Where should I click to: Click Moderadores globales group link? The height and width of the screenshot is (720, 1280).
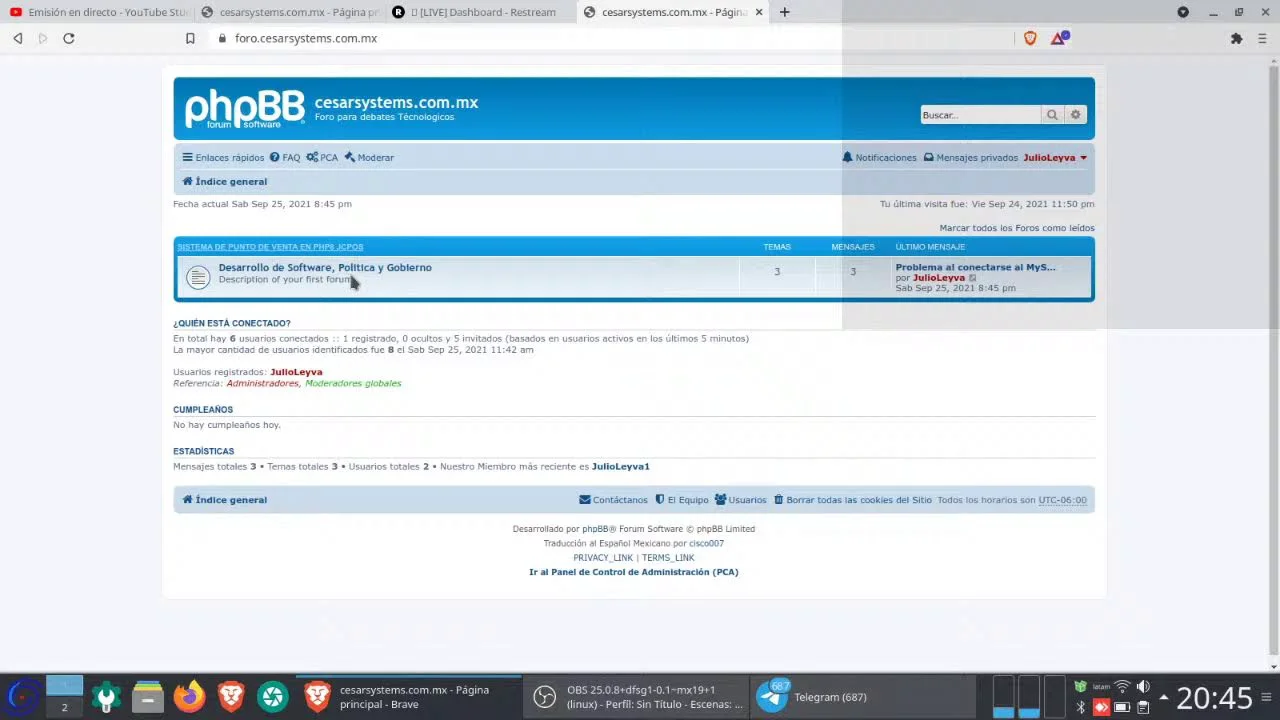(353, 383)
